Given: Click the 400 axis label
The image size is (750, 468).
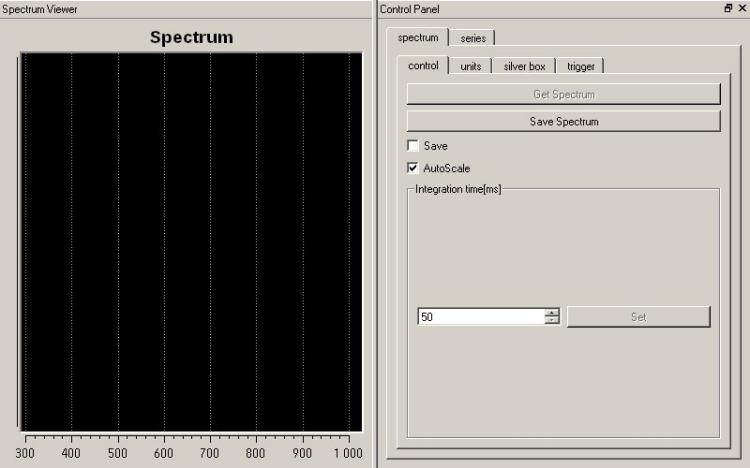Looking at the screenshot, I should [71, 453].
